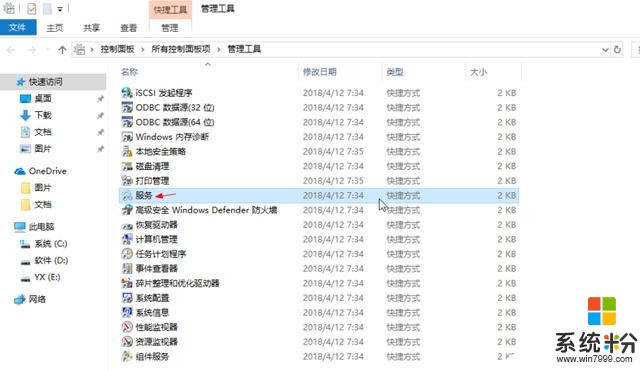
Task: Click the 任务计划程序 clock icon
Action: click(x=127, y=254)
